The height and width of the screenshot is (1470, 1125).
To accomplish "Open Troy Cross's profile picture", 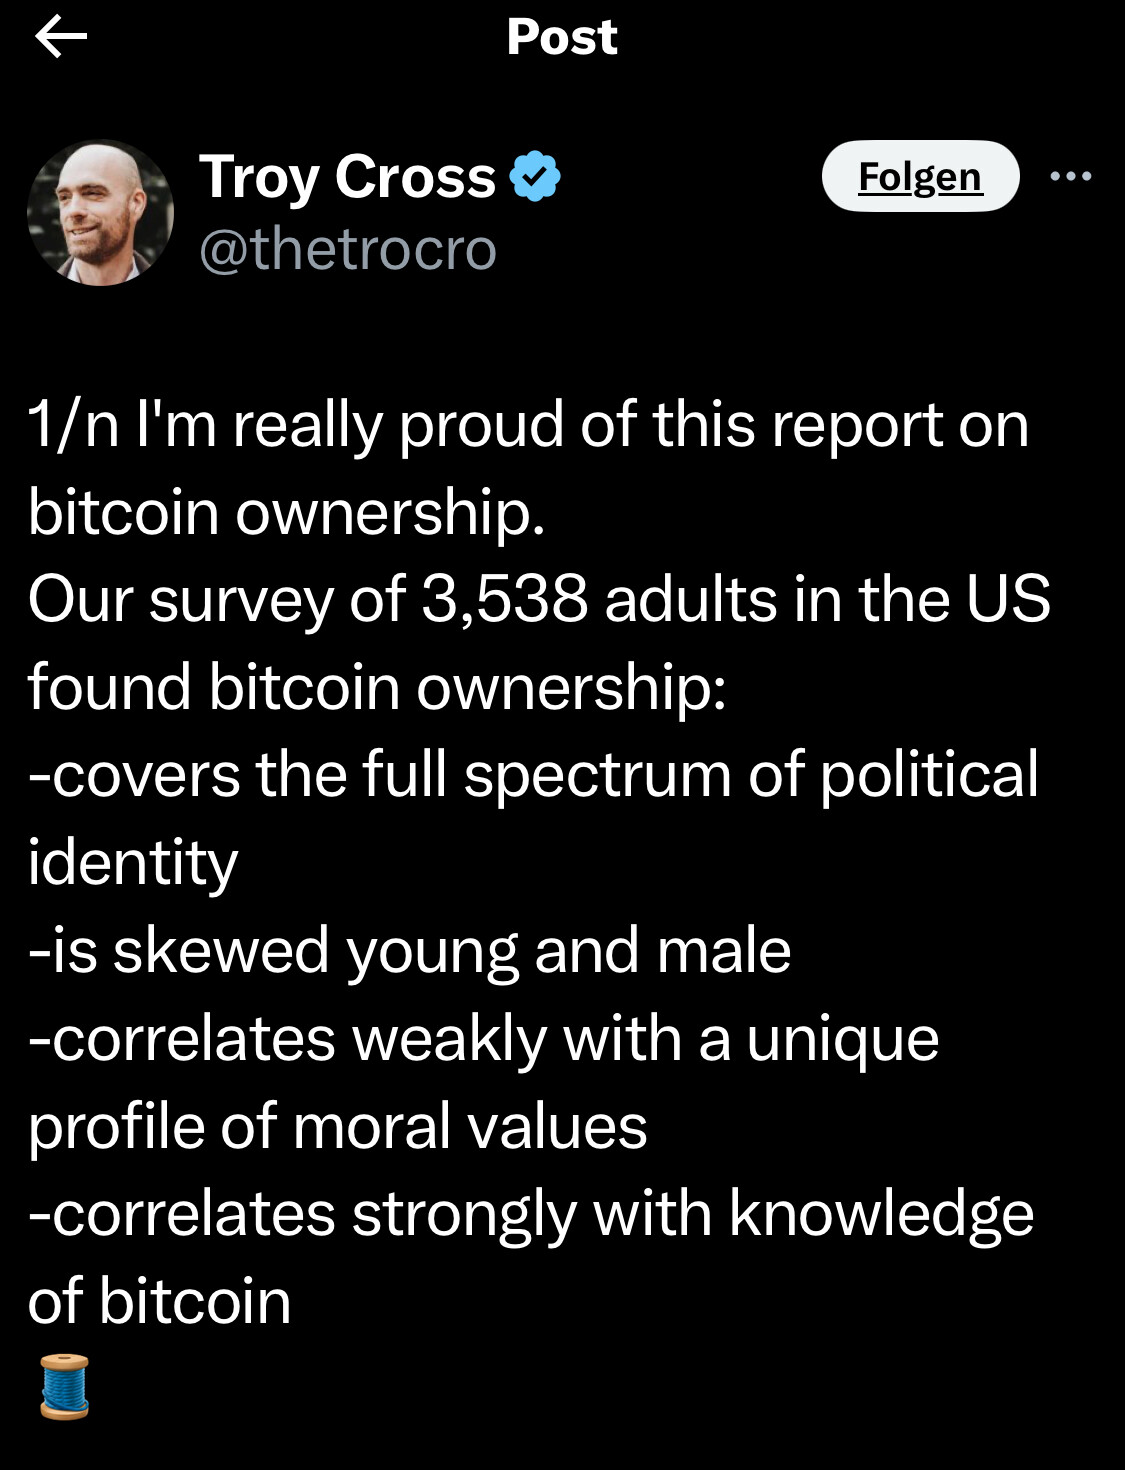I will 100,213.
